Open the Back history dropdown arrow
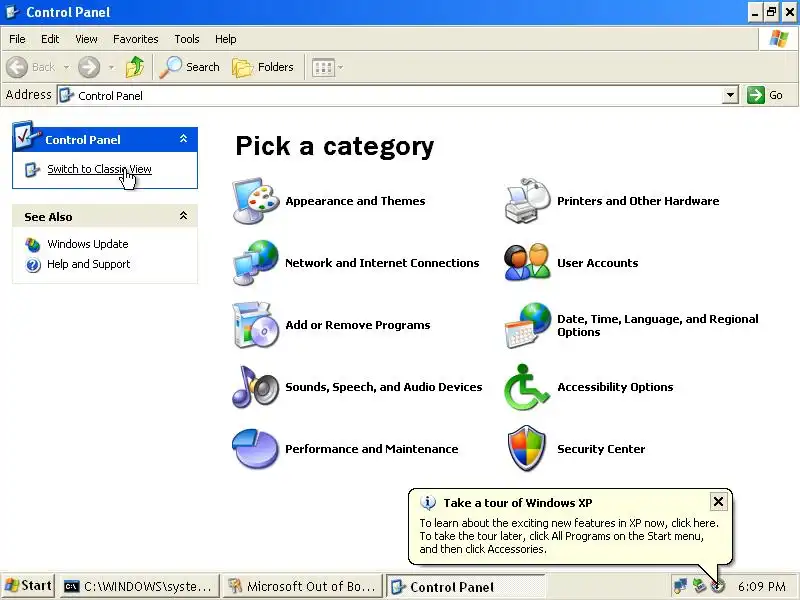Image resolution: width=800 pixels, height=600 pixels. tap(66, 67)
